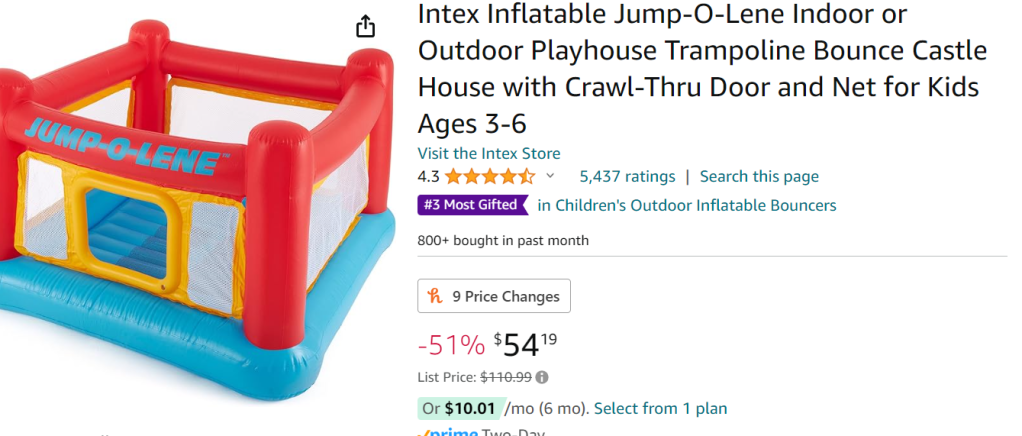1022x436 pixels.
Task: Choose Select from 1 plan link
Action: click(x=660, y=408)
